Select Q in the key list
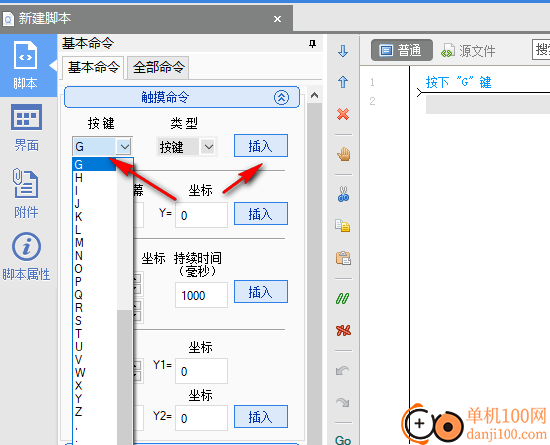 click(x=94, y=295)
